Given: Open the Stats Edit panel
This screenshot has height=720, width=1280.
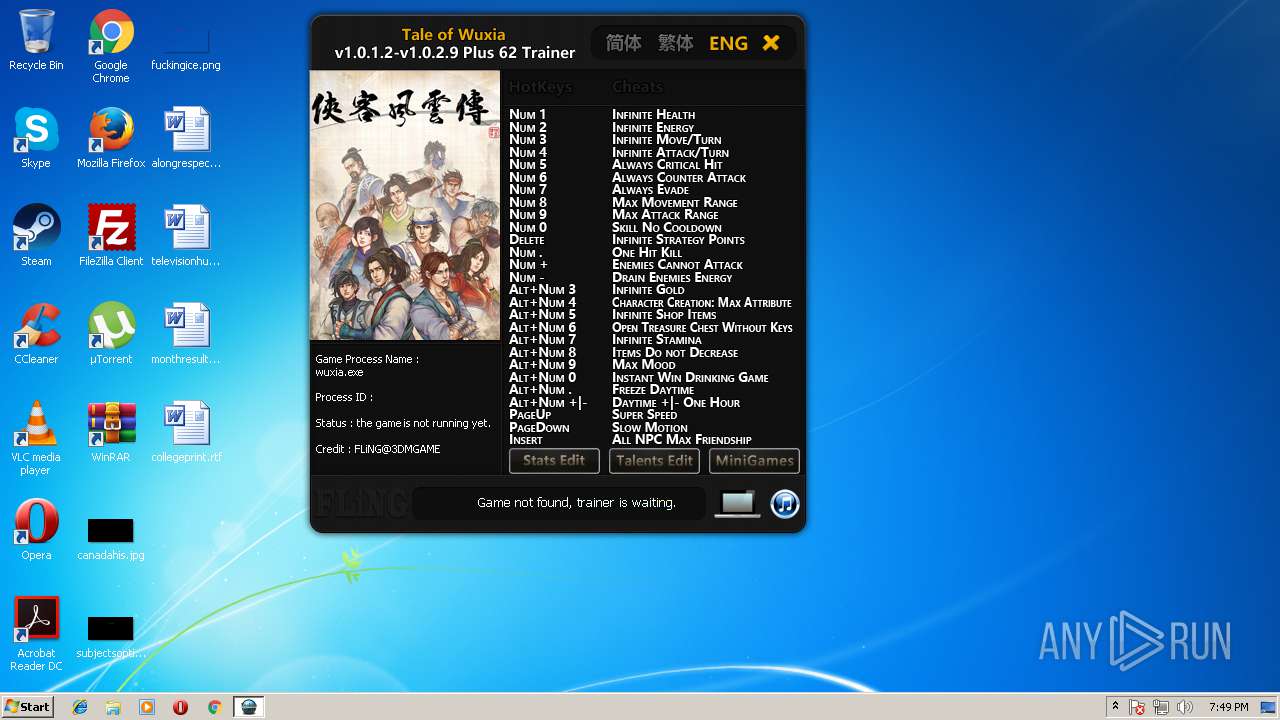Looking at the screenshot, I should tap(554, 461).
